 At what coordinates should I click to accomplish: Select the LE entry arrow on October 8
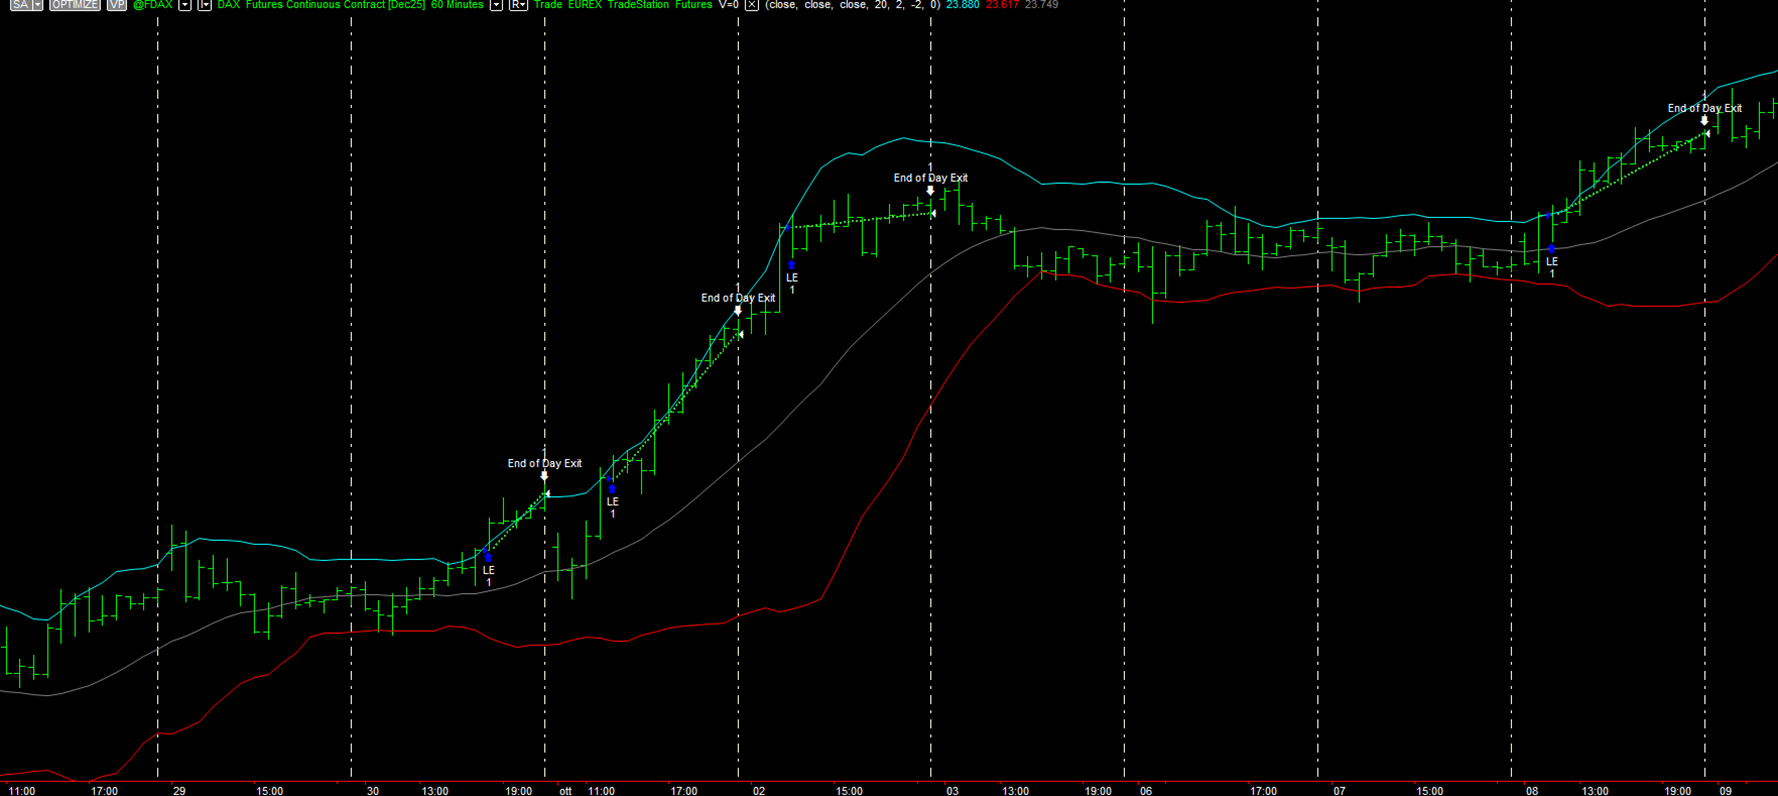coord(1552,248)
